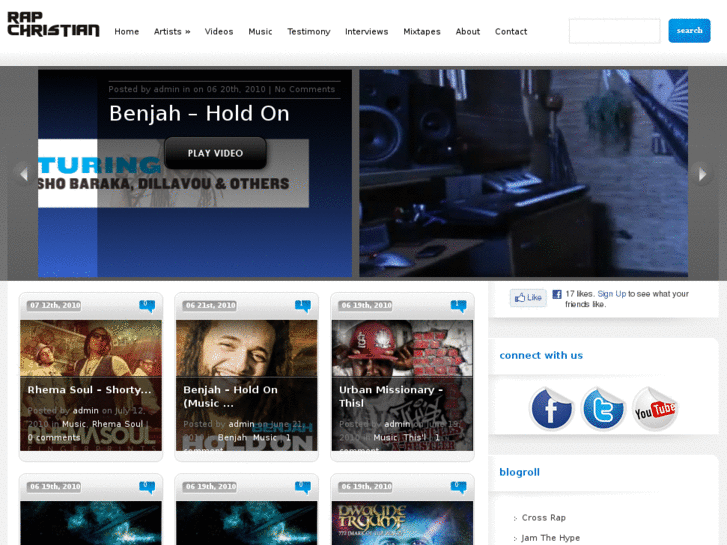Open the Contact page
Viewport: 727px width, 545px height.
511,32
